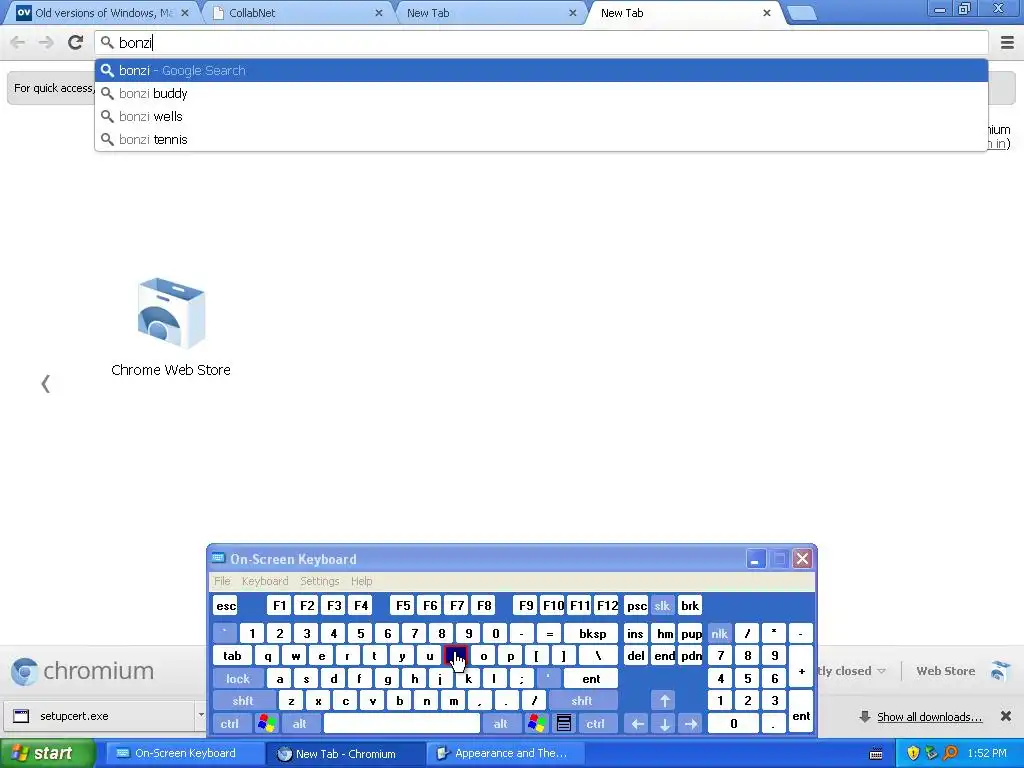Click the magnifier tray icon

click(x=950, y=753)
